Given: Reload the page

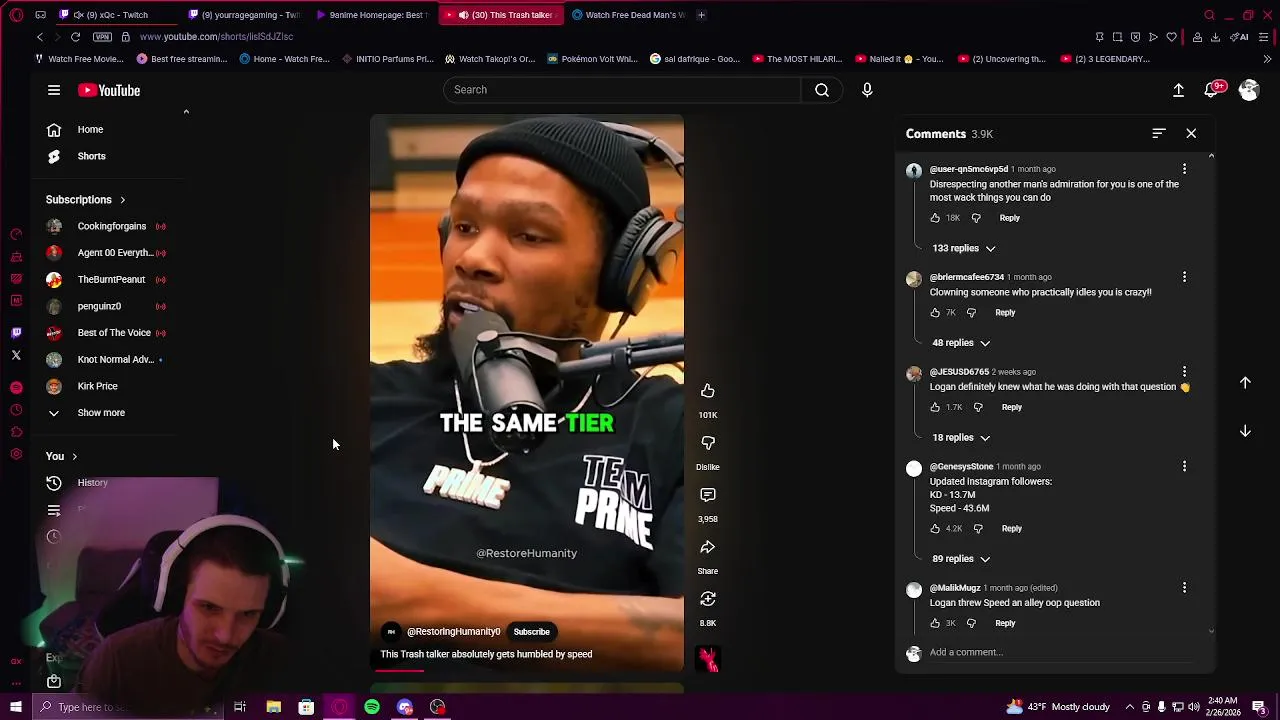Looking at the screenshot, I should coord(75,37).
